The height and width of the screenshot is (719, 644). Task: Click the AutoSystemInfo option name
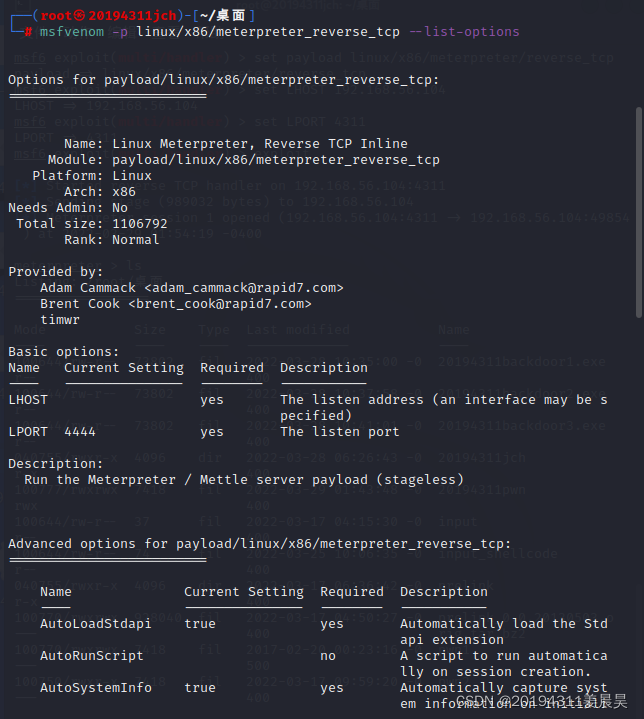[96, 688]
